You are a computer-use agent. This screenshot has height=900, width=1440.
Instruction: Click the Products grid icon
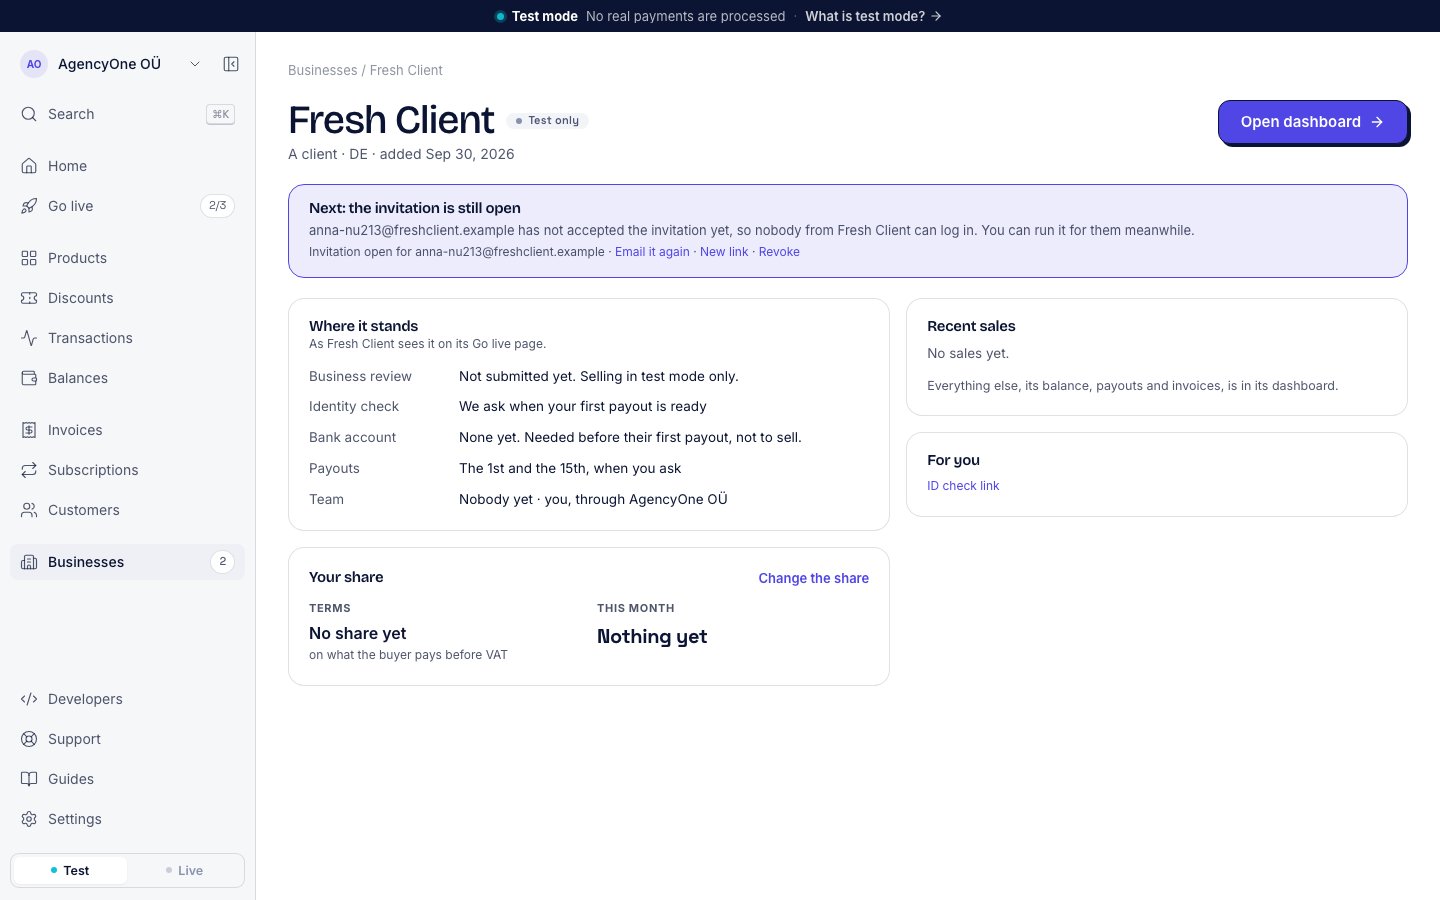point(29,258)
